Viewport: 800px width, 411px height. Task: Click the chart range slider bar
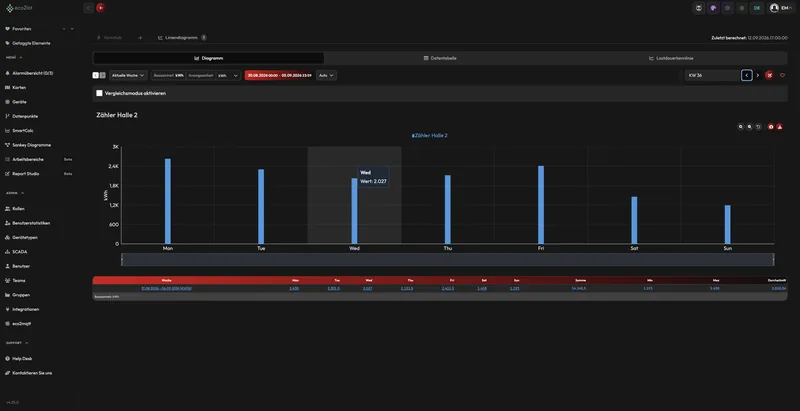coord(447,260)
